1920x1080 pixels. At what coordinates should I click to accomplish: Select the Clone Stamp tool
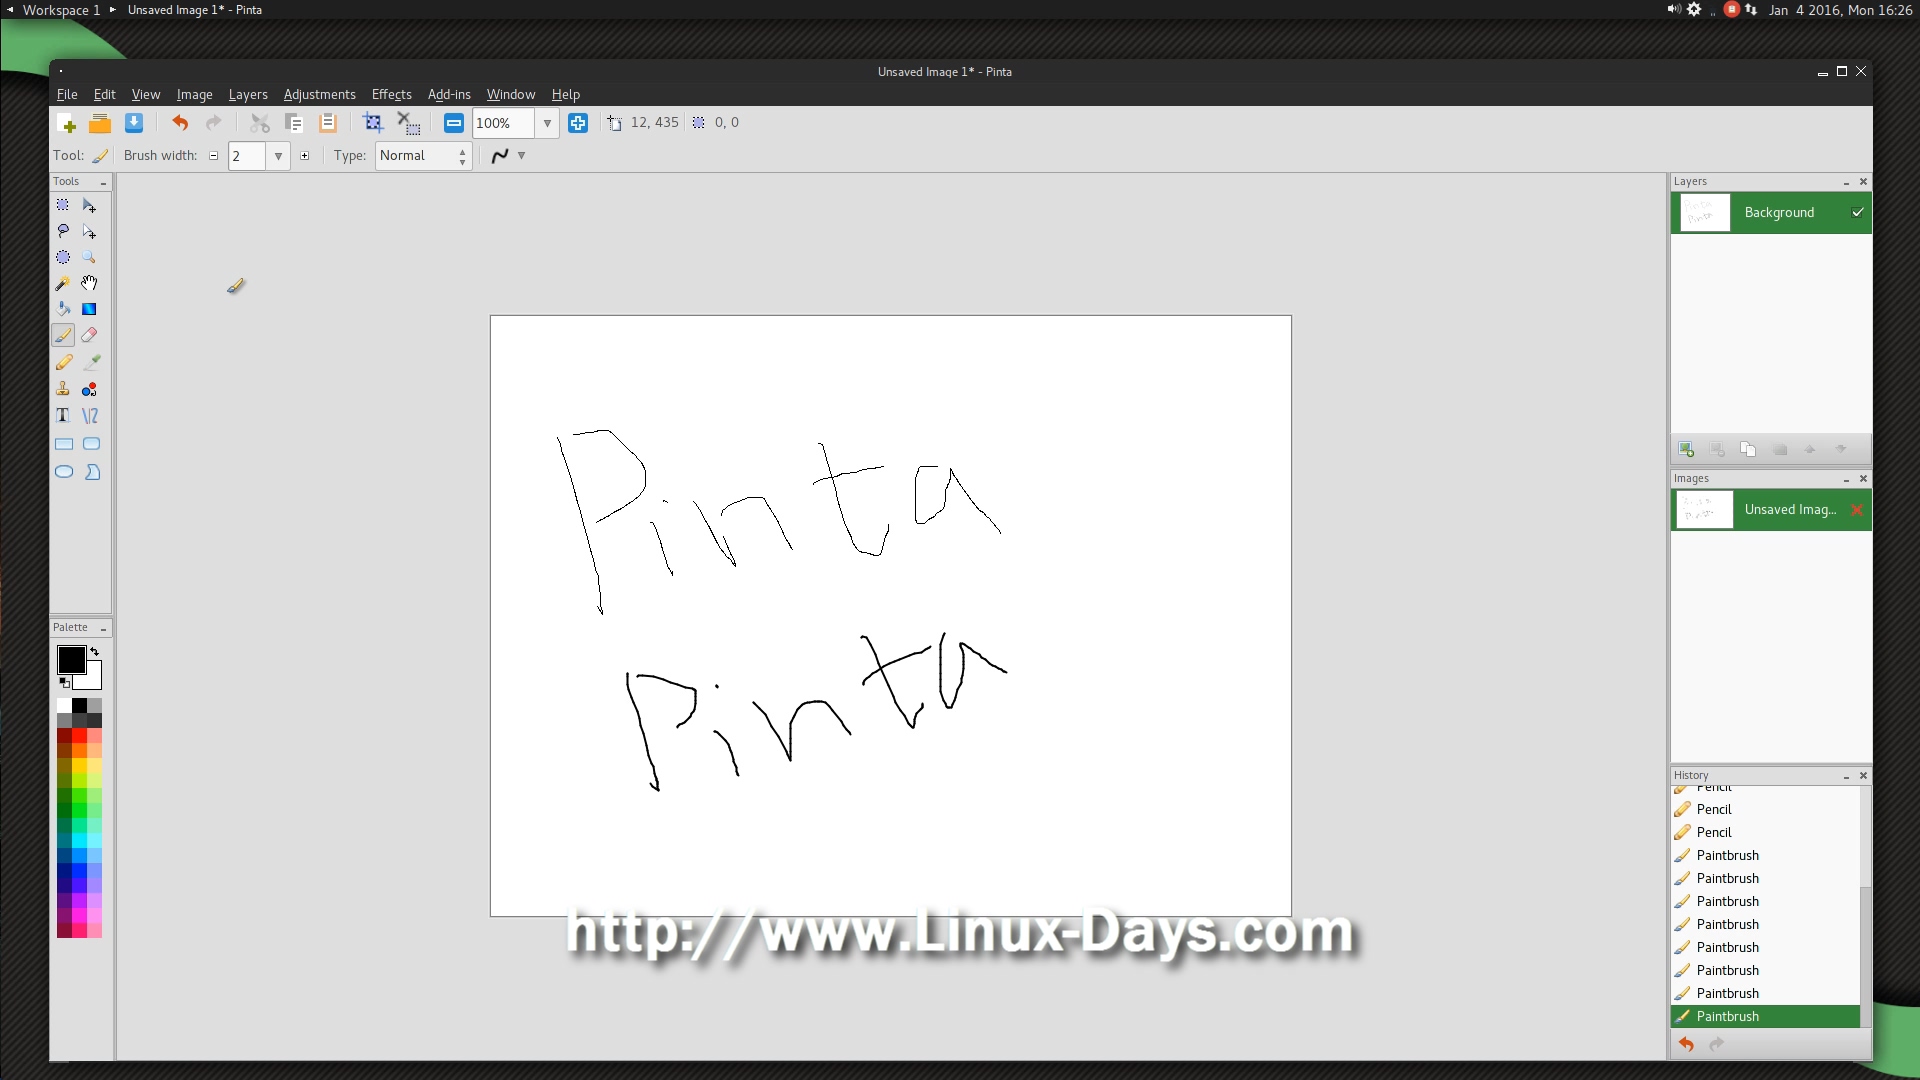63,389
